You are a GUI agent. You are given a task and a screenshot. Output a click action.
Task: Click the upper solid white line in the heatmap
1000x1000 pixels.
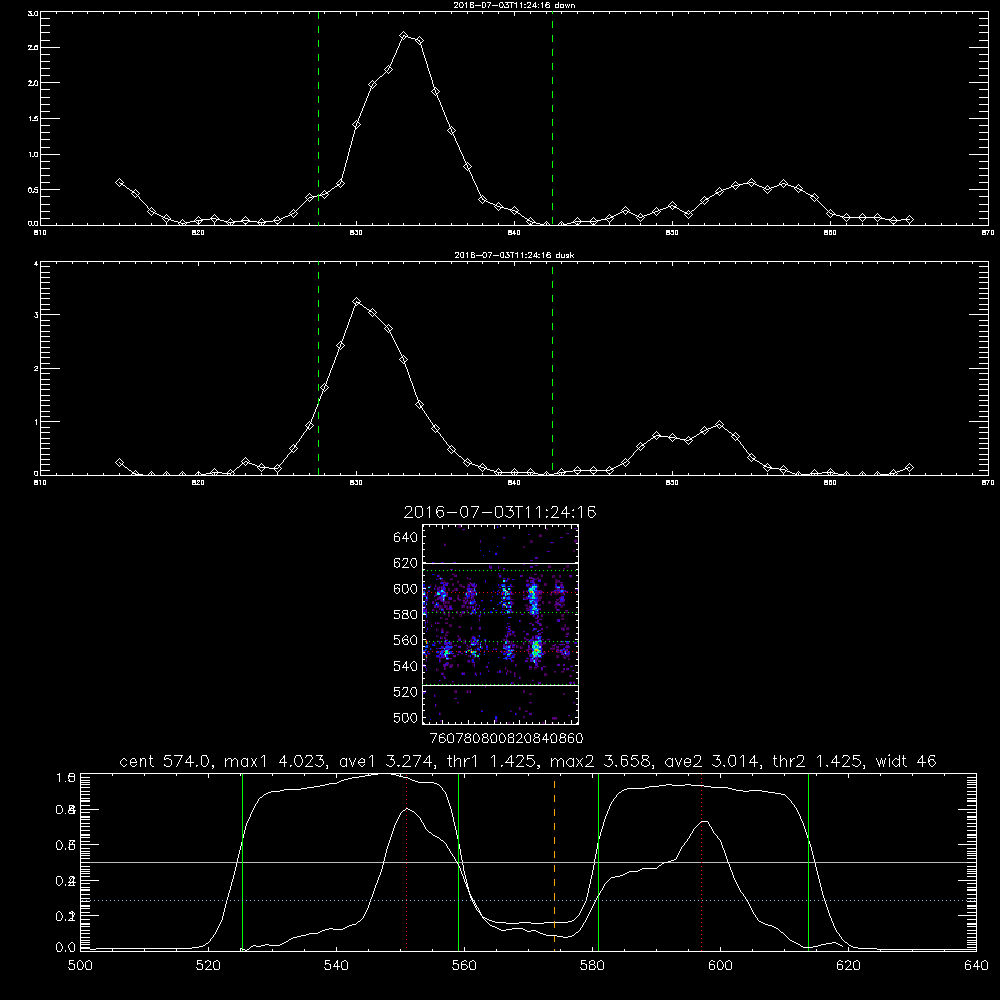500,563
